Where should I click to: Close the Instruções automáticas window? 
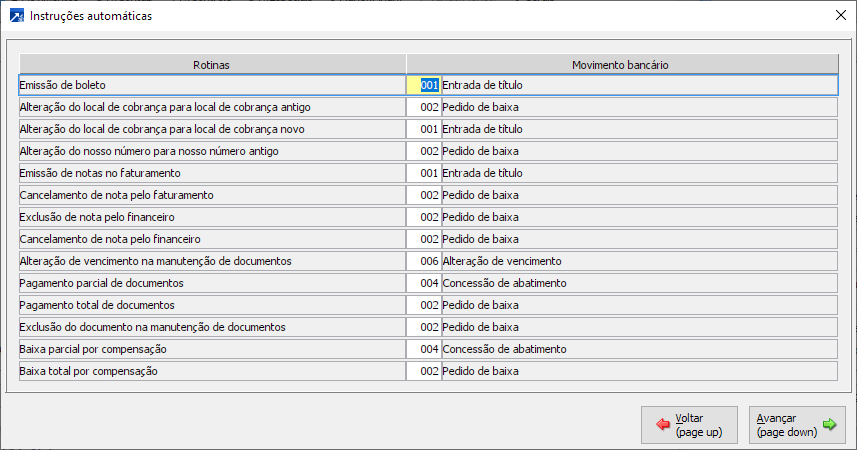(838, 16)
